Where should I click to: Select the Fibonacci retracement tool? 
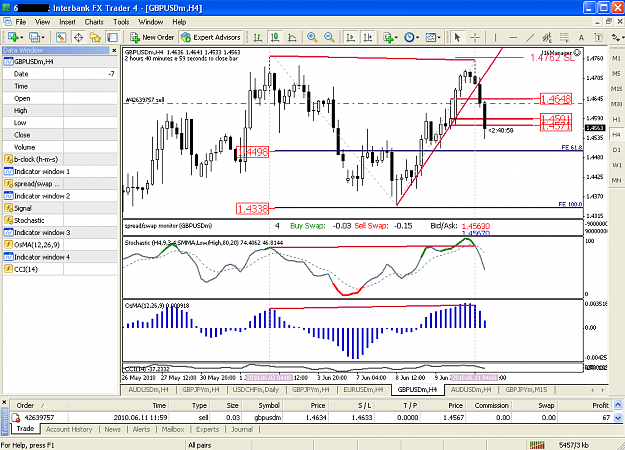point(564,37)
